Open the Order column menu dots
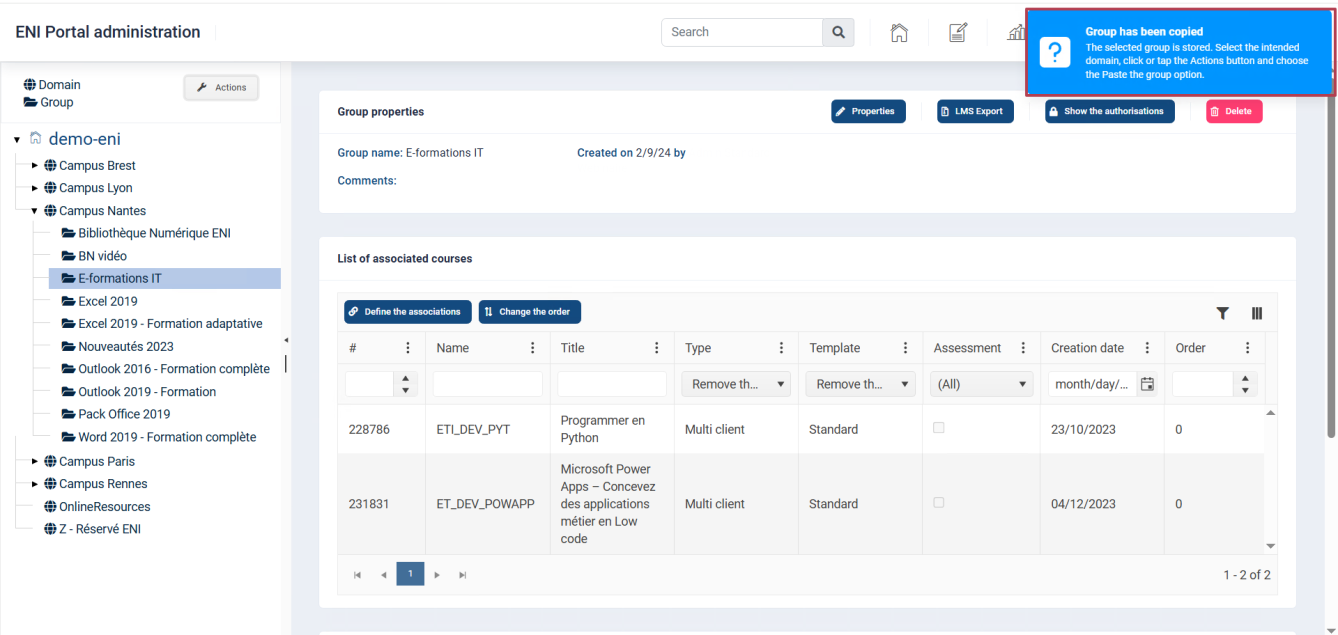Viewport: 1338px width, 635px height. (x=1247, y=348)
